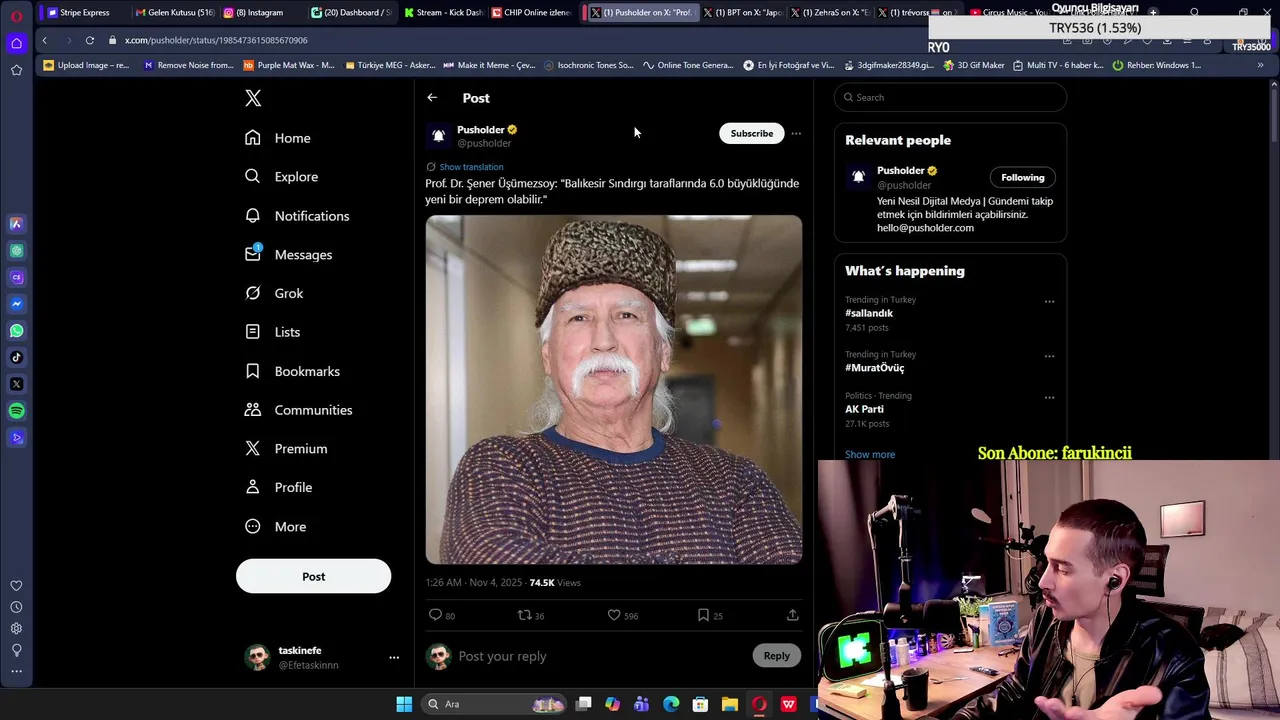This screenshot has width=1280, height=720.
Task: Open Profile in the sidebar
Action: (279, 487)
